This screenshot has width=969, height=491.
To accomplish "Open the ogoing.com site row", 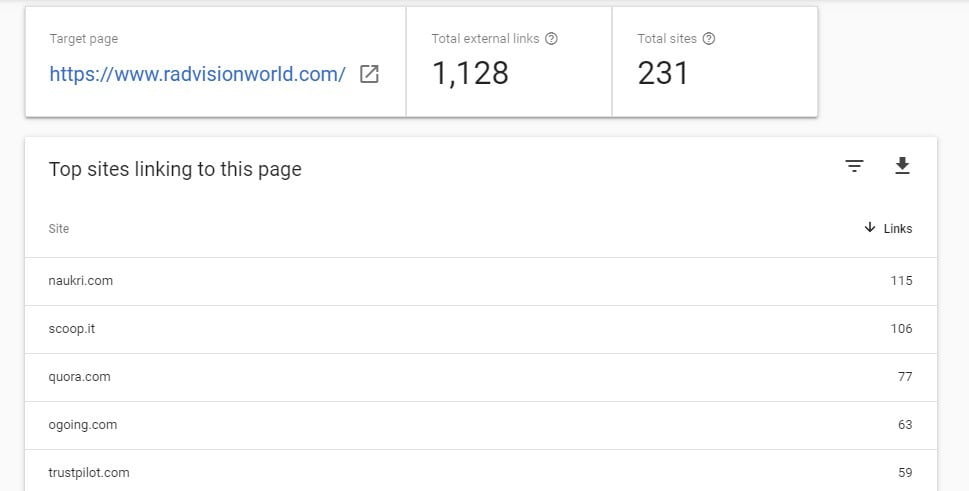I will pyautogui.click(x=83, y=425).
